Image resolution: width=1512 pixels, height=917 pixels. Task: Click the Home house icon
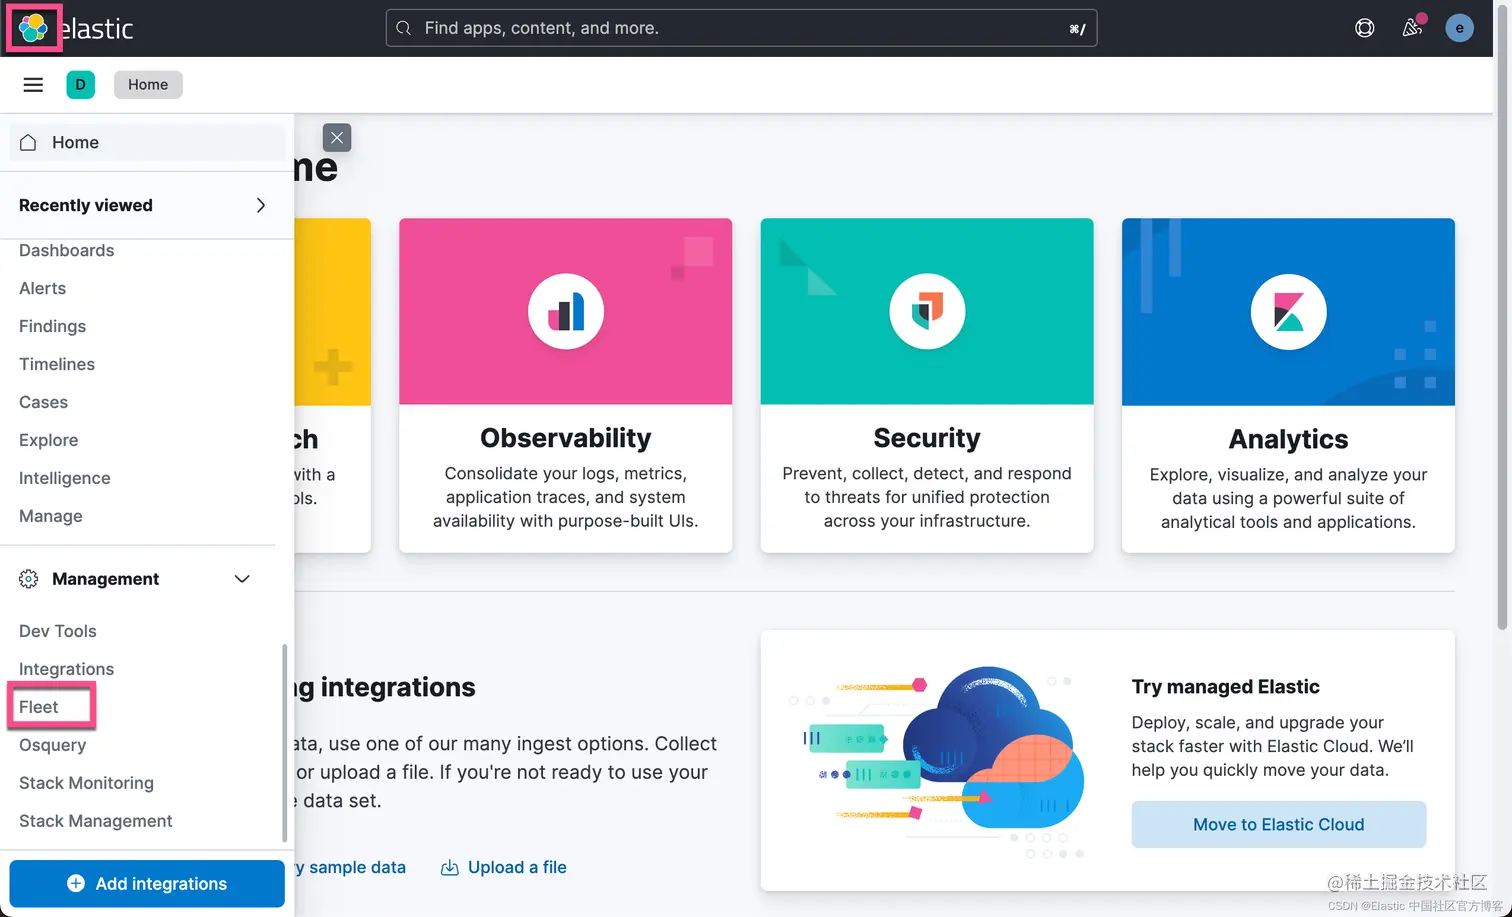[x=28, y=142]
